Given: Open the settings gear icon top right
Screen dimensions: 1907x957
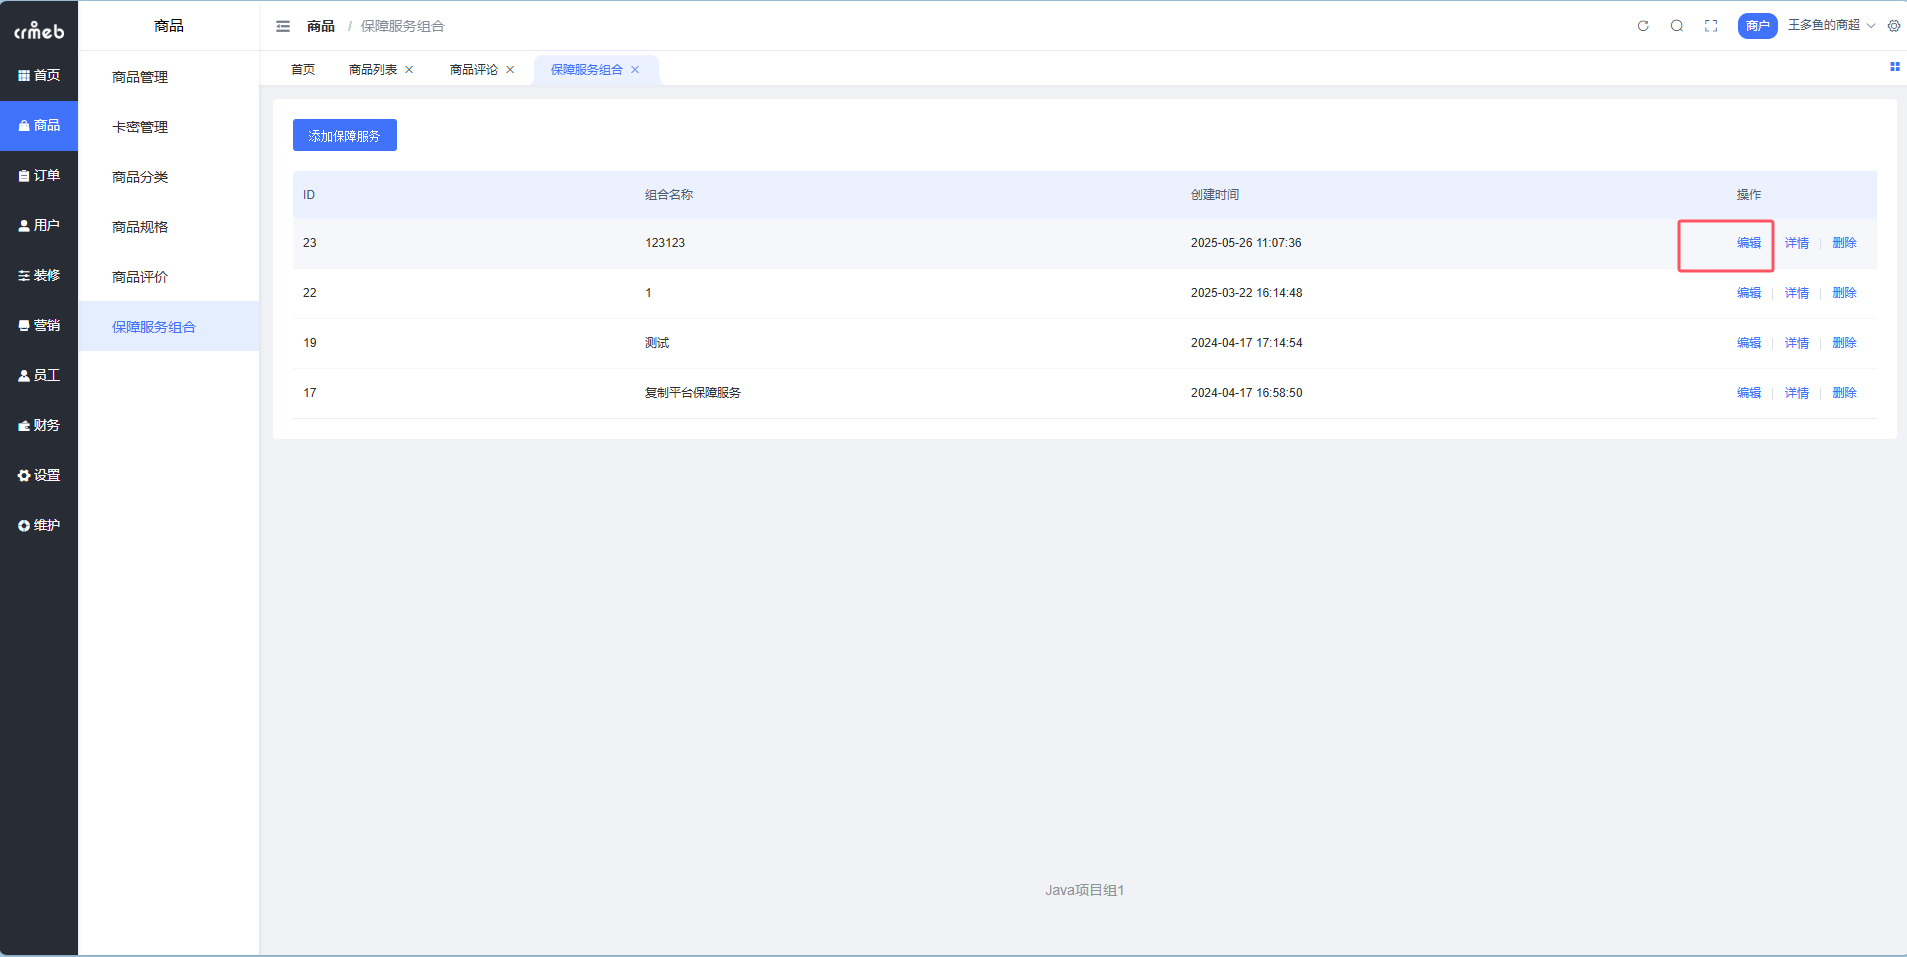Looking at the screenshot, I should [x=1894, y=26].
